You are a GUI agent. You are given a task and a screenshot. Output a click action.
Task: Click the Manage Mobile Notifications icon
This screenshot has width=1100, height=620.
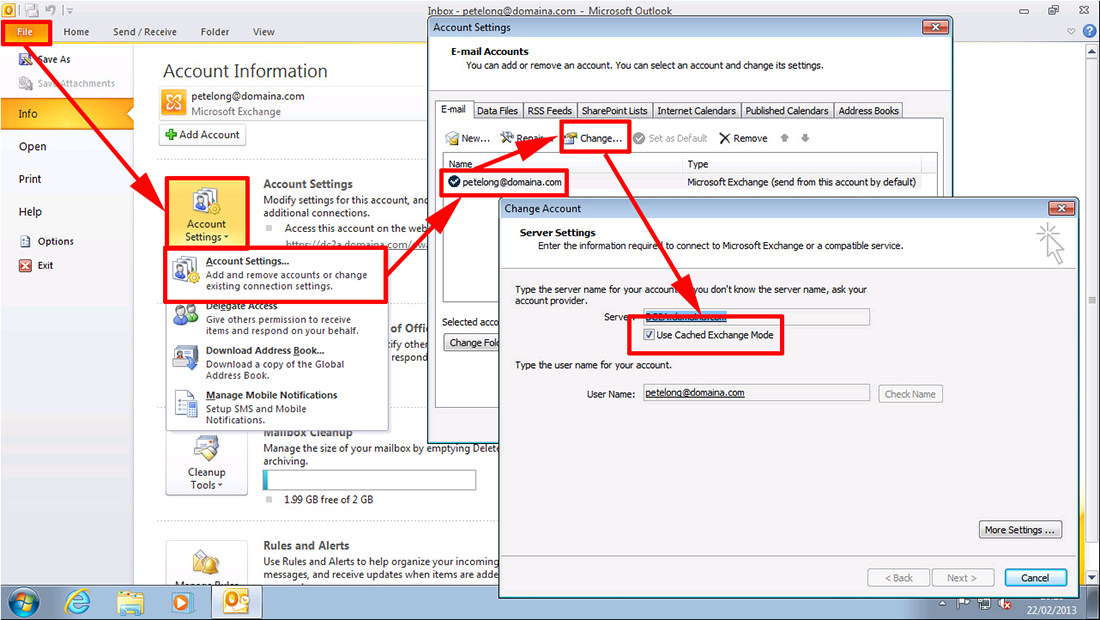pos(186,404)
